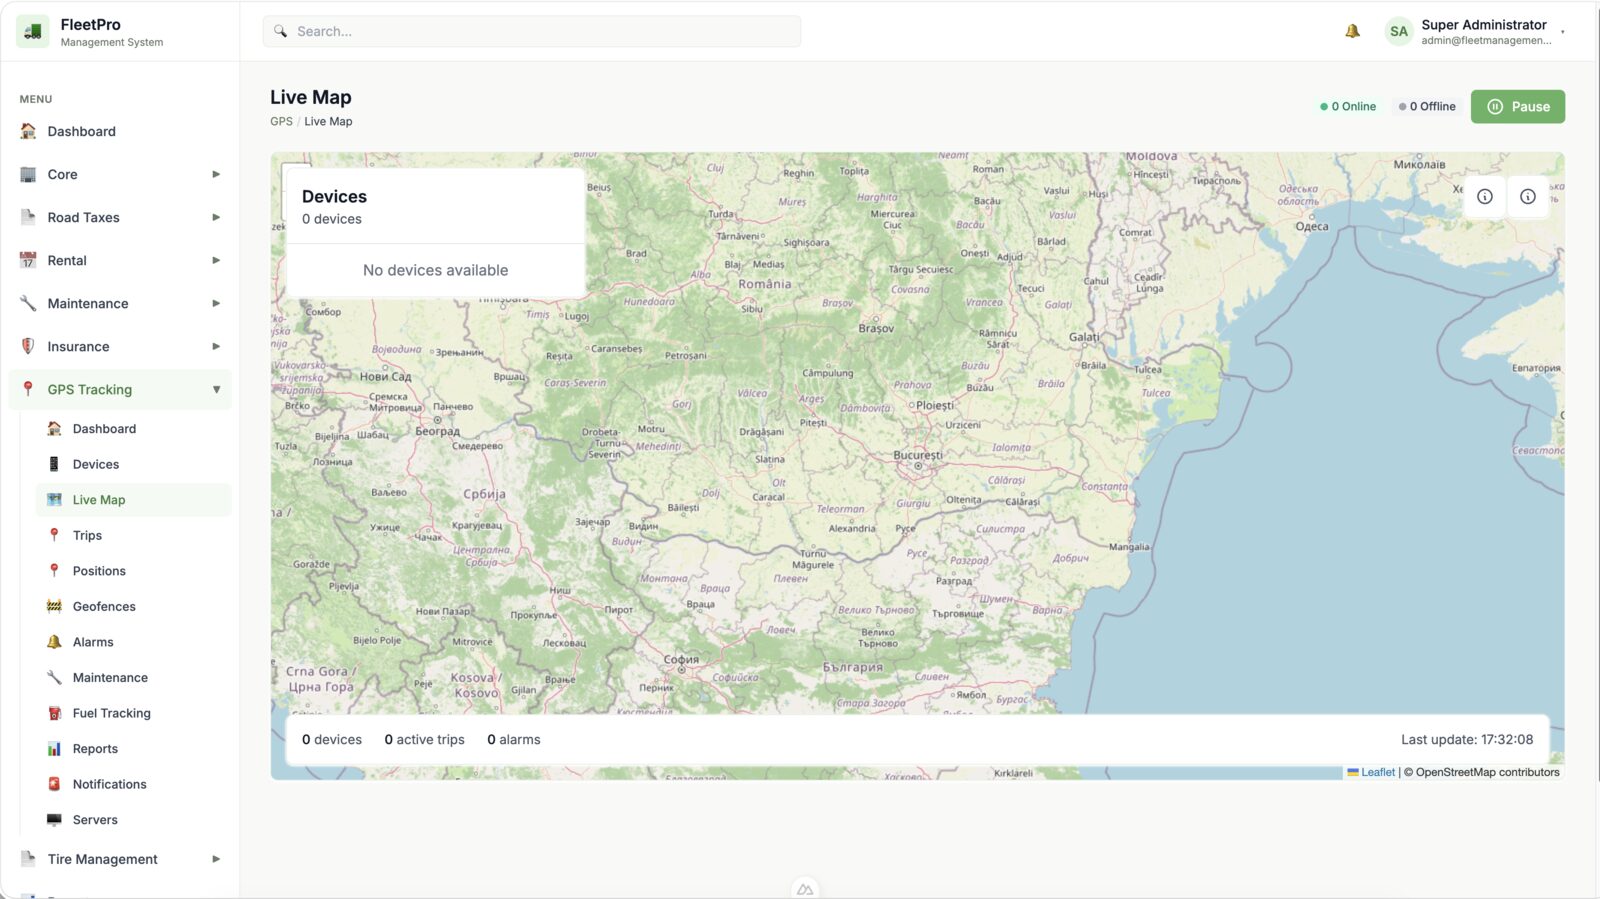Click the 0 Online status badge
Screen dimensions: 1600x899
(1348, 106)
